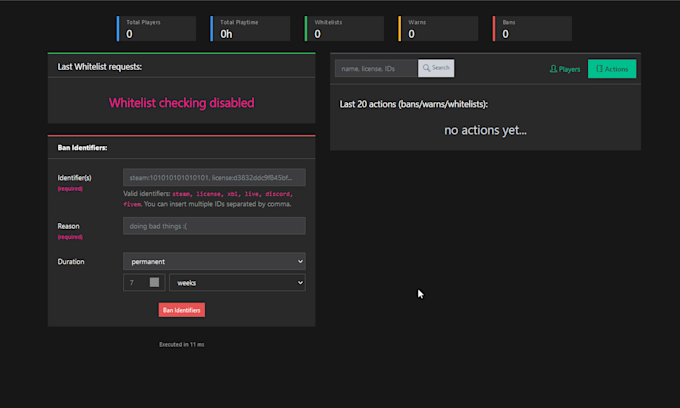680x408 pixels.
Task: Click the Identifier(s) input field
Action: [213, 177]
